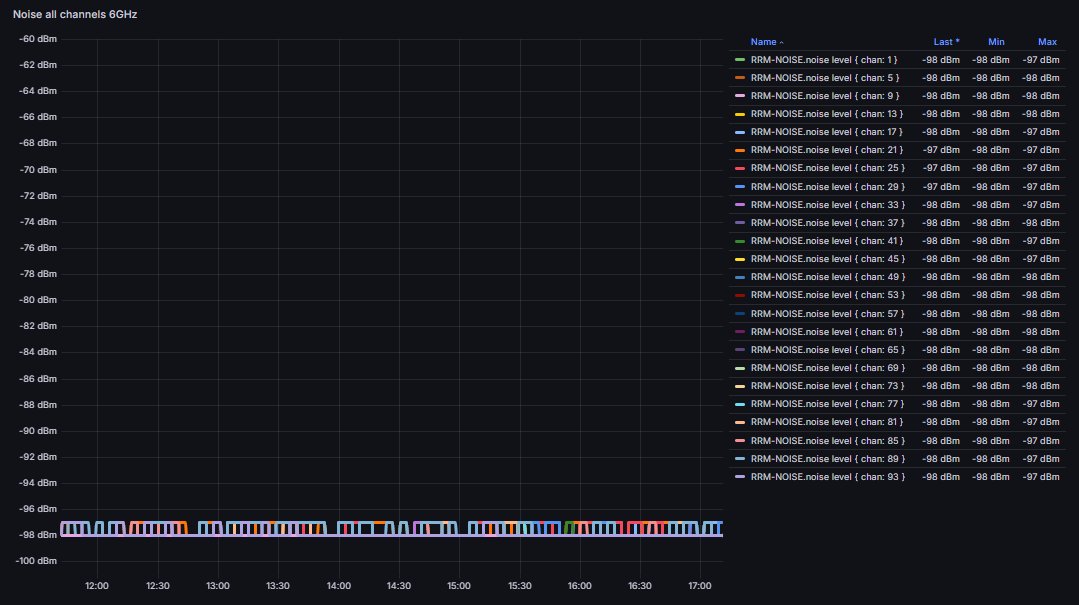The image size is (1079, 605).
Task: Click the -98 dBm Y-axis label
Action: (38, 535)
